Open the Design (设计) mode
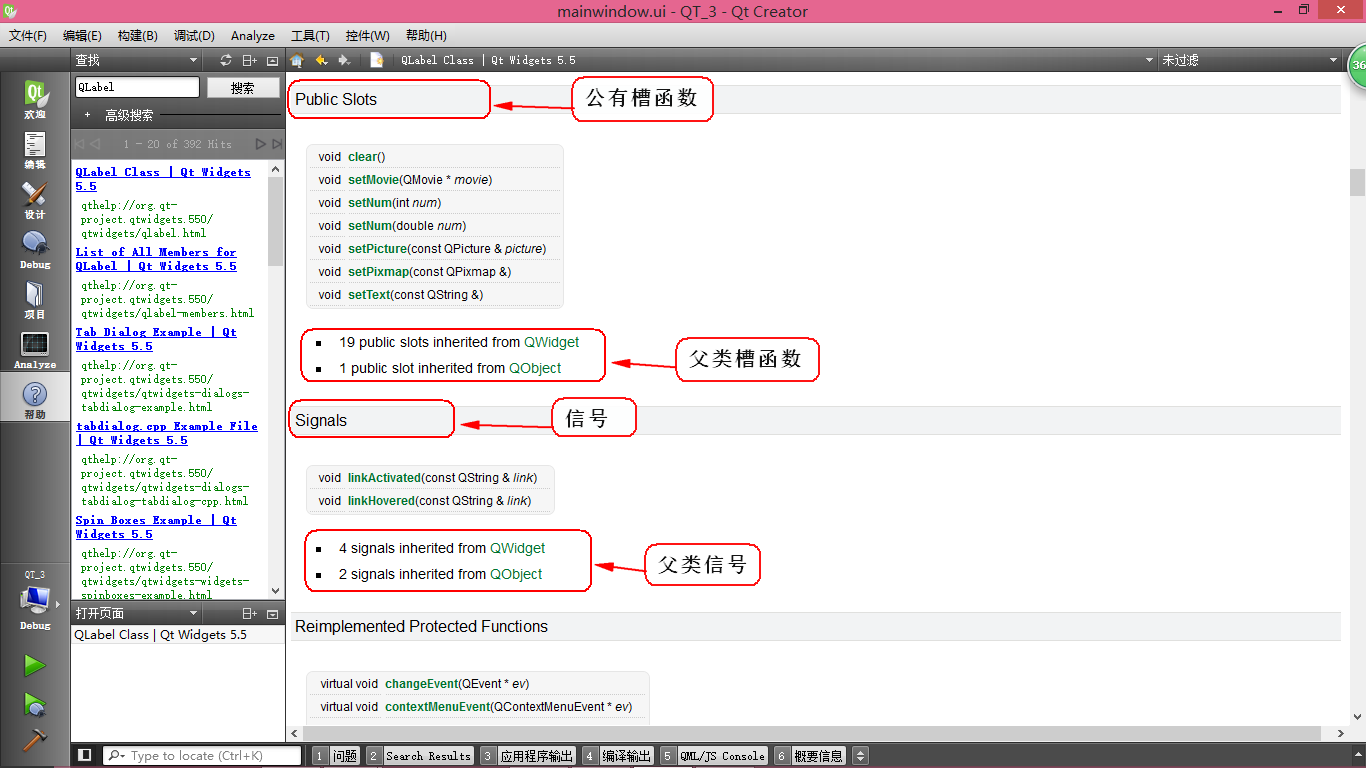 (35, 200)
